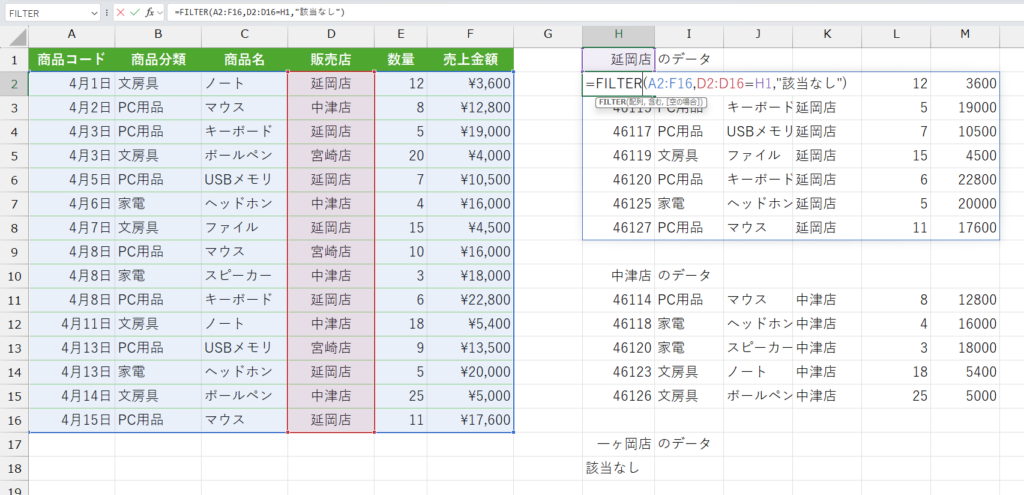Click cell J4 USBメモリ in the 延岡店 results
This screenshot has height=495, width=1024.
click(x=758, y=131)
